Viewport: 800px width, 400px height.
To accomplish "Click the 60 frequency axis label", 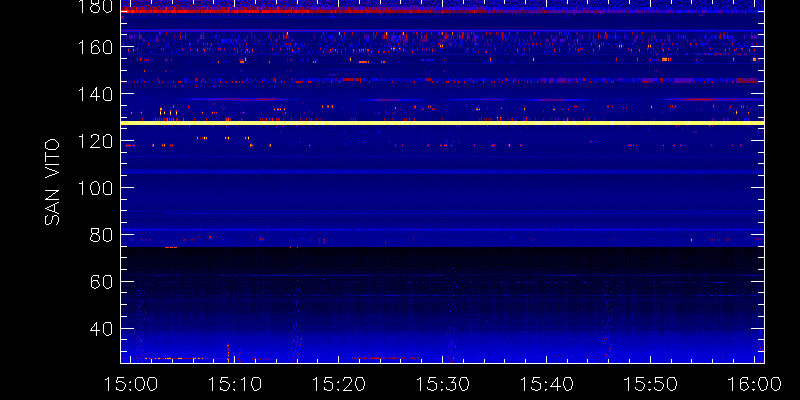I will [x=101, y=282].
